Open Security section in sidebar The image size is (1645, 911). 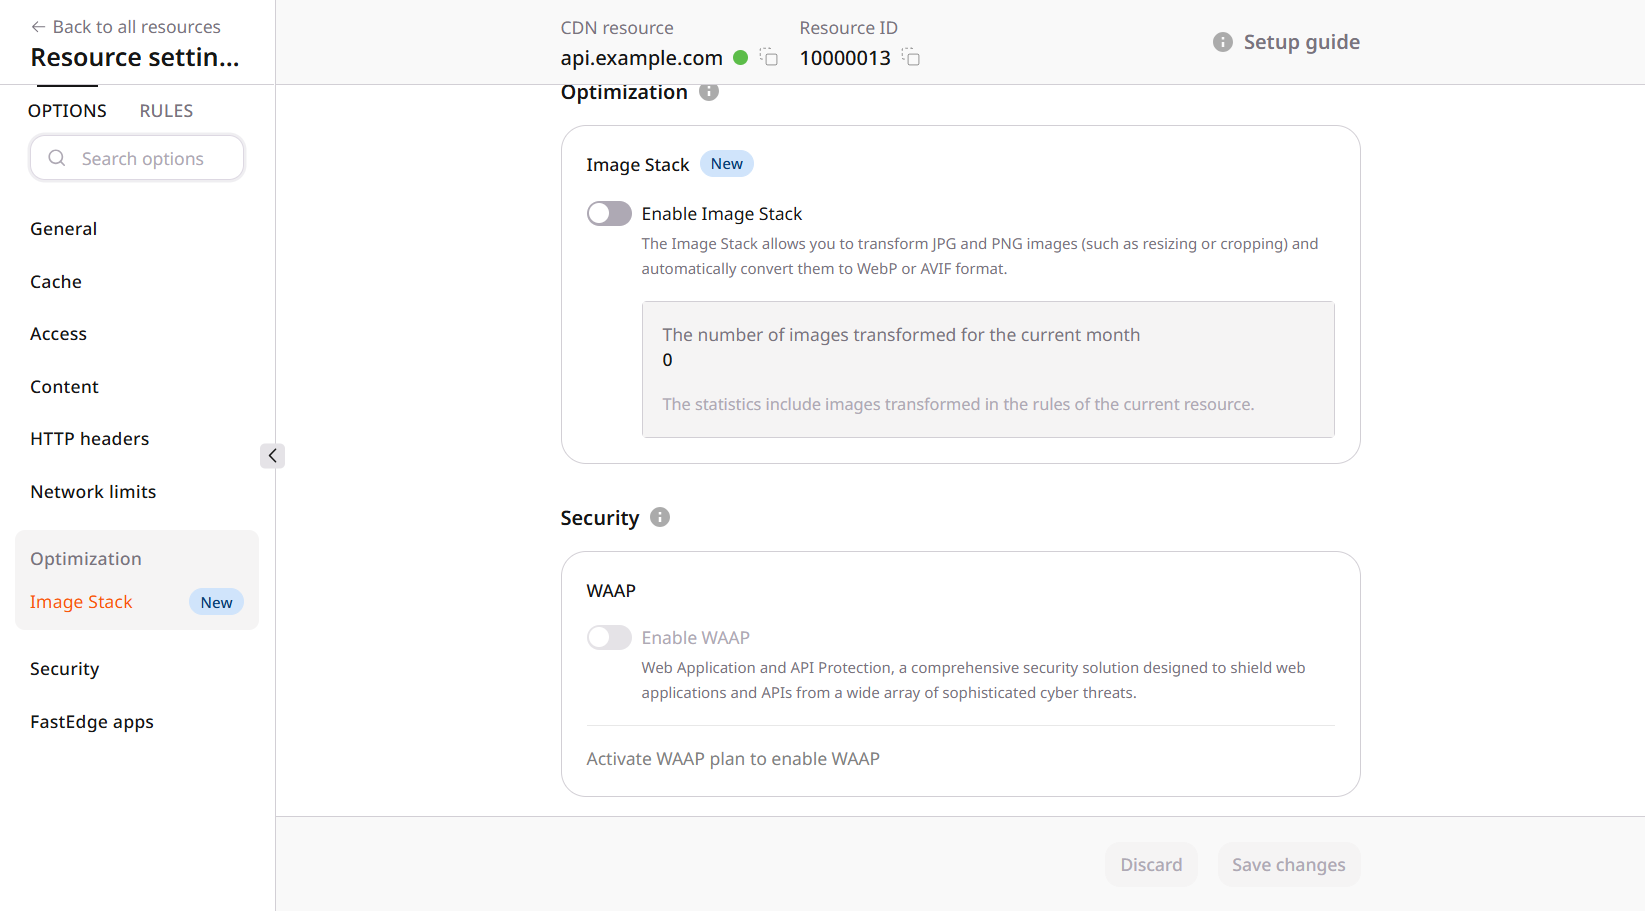click(x=64, y=669)
